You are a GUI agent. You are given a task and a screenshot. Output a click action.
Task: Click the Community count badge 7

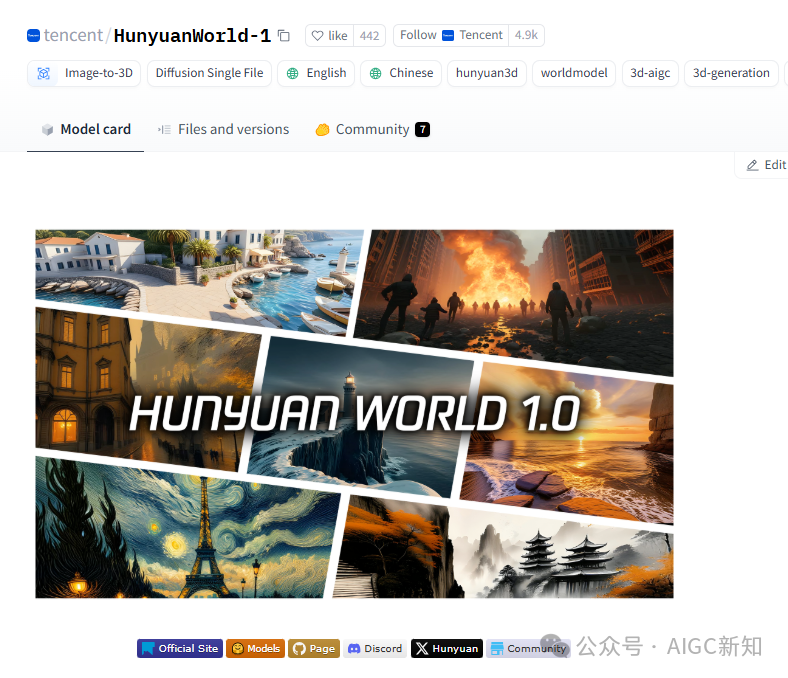[x=423, y=130]
